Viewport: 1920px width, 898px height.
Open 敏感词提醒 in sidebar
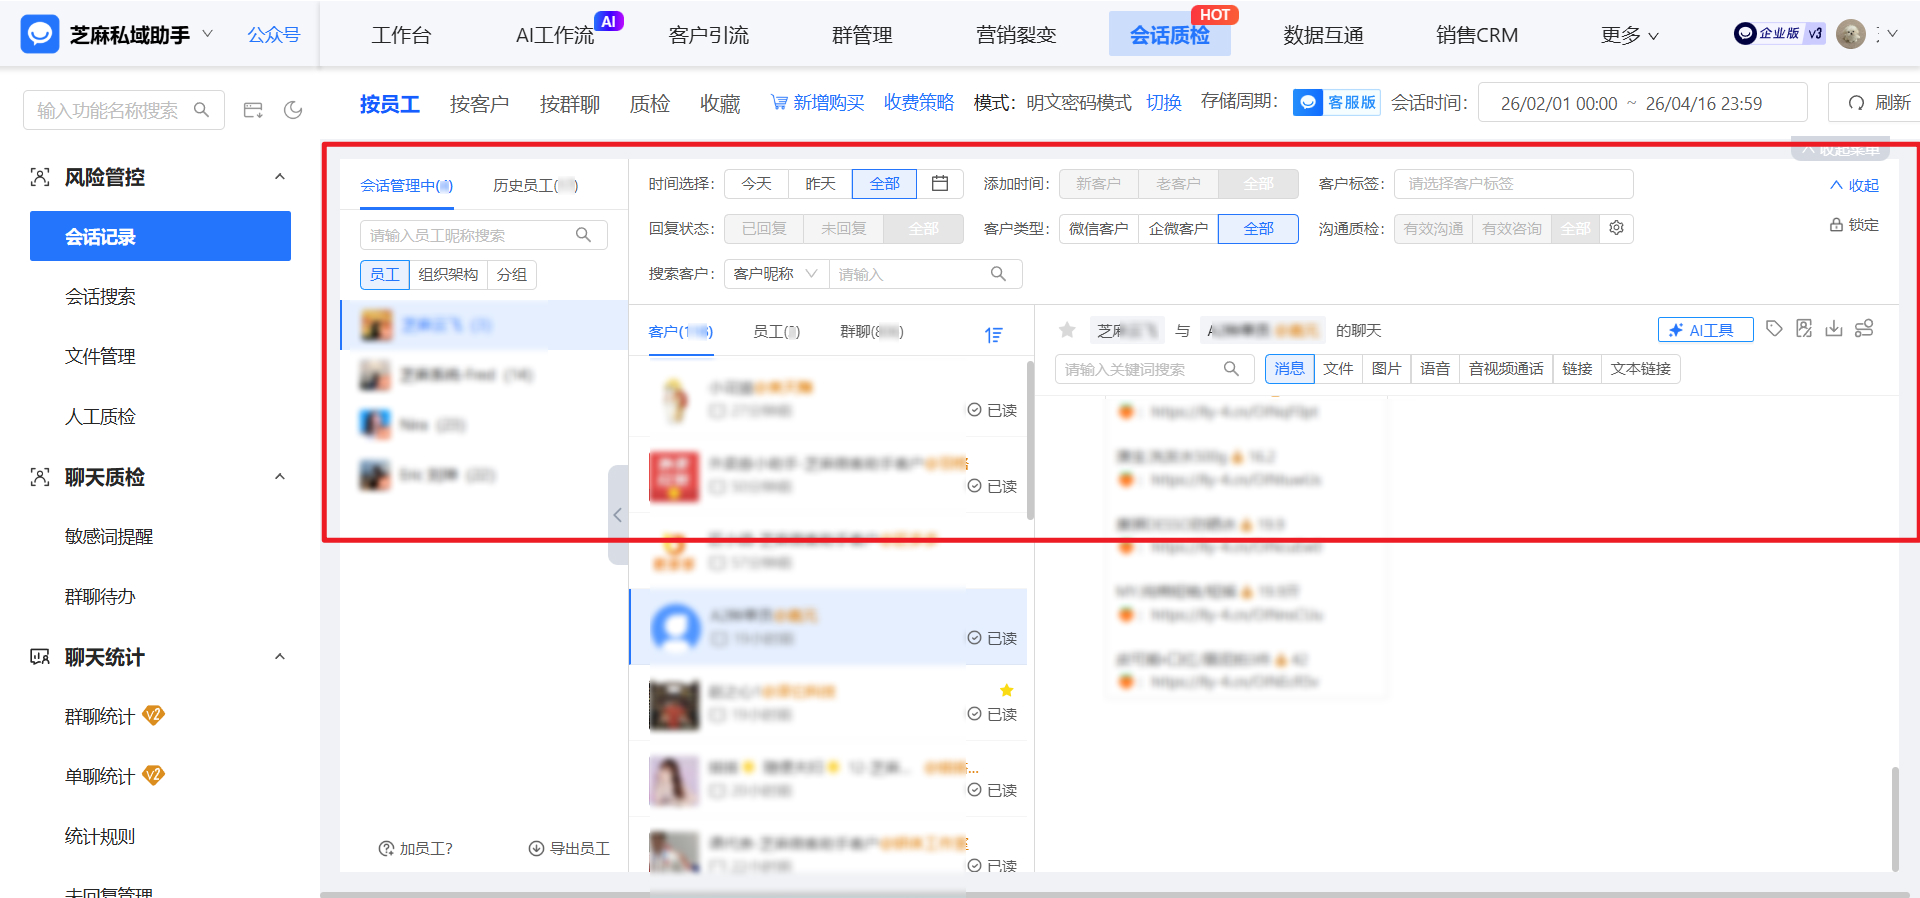[109, 536]
